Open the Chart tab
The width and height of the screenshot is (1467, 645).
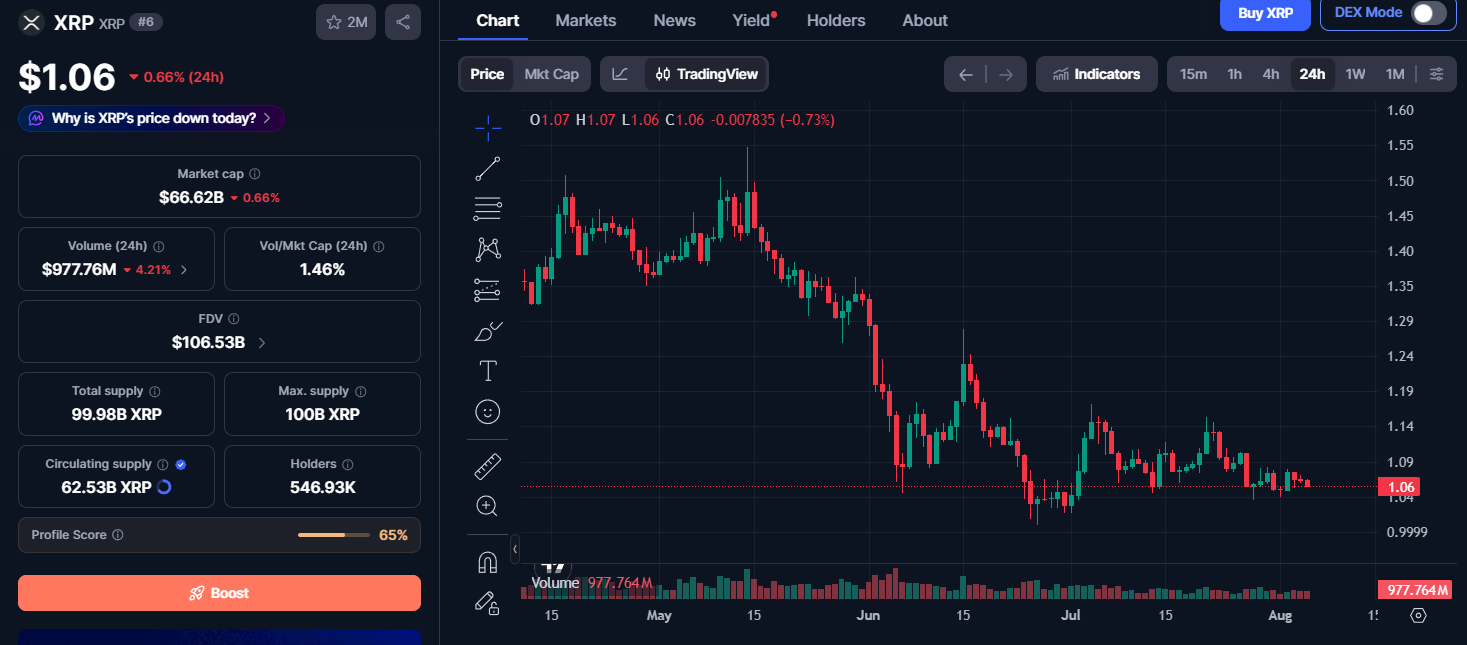tap(497, 20)
